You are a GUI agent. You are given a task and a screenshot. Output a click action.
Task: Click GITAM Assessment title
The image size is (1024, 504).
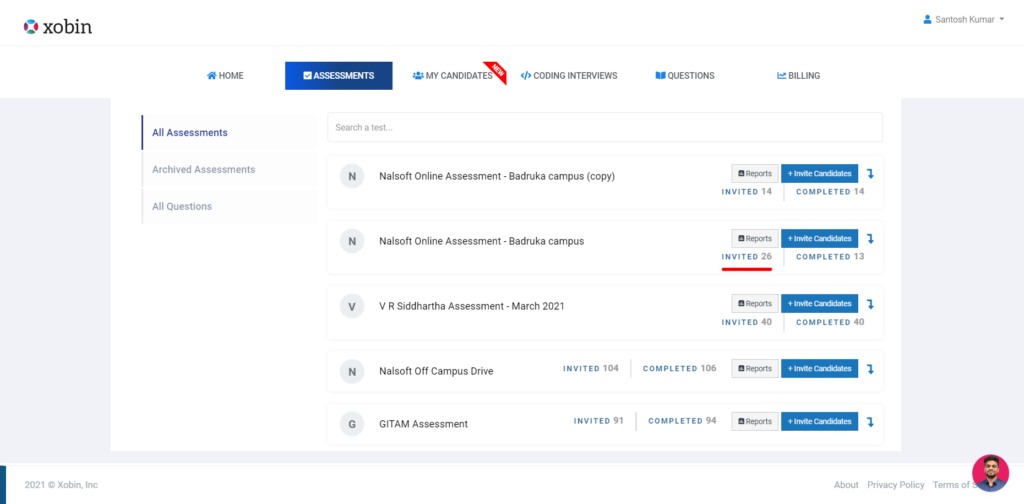[423, 424]
